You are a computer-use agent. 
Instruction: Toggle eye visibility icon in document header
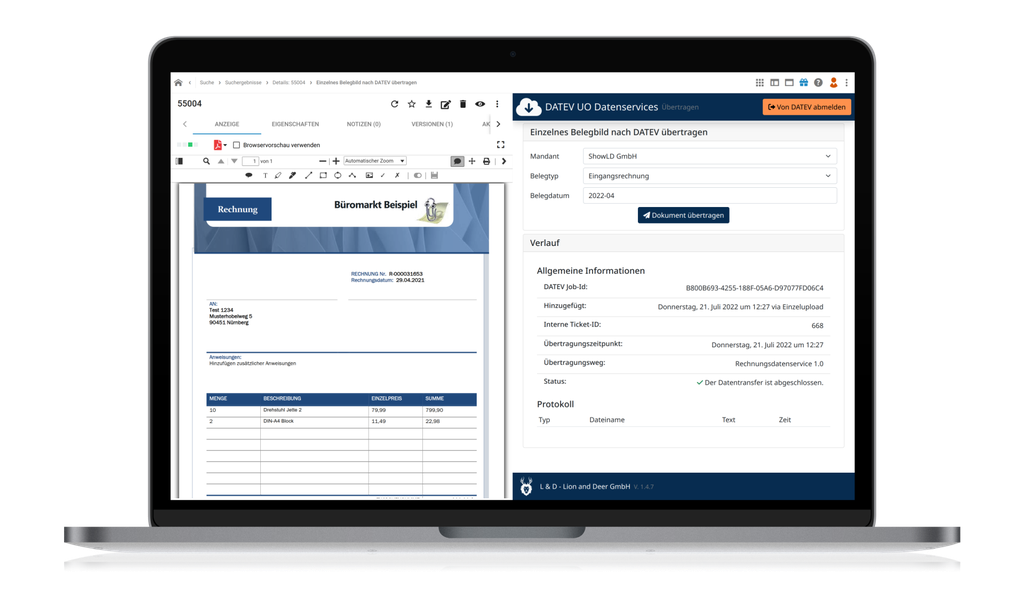(480, 104)
